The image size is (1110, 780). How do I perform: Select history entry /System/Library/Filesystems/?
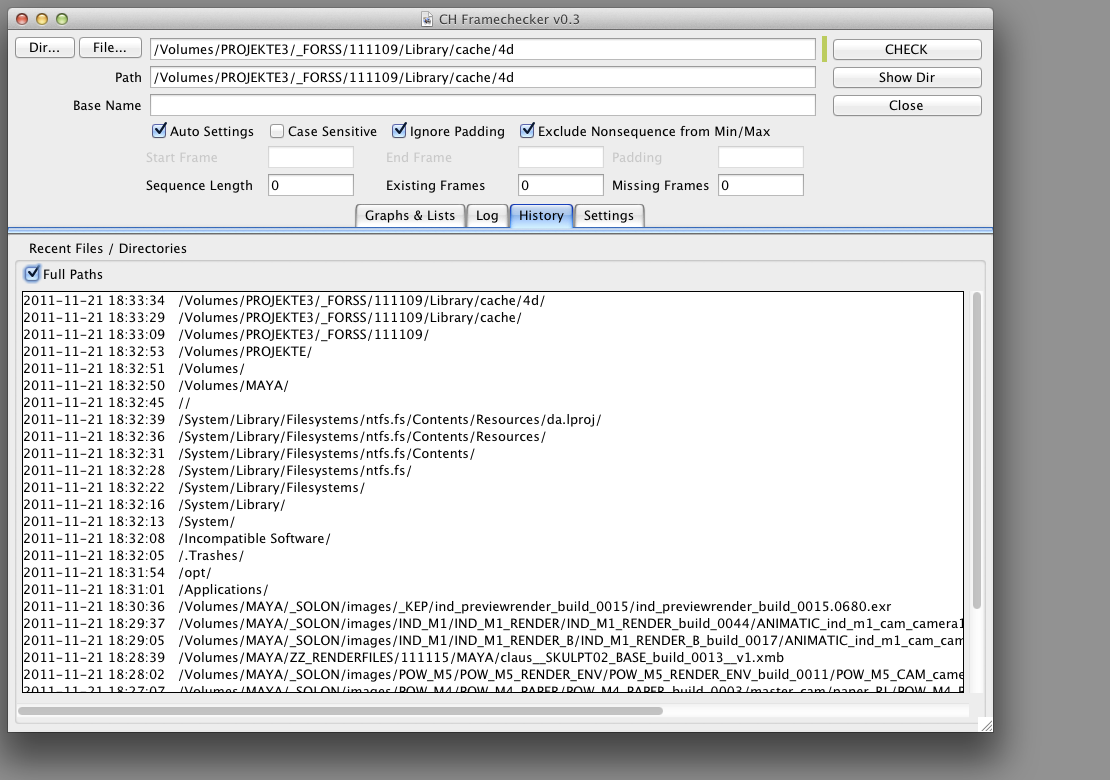(493, 488)
